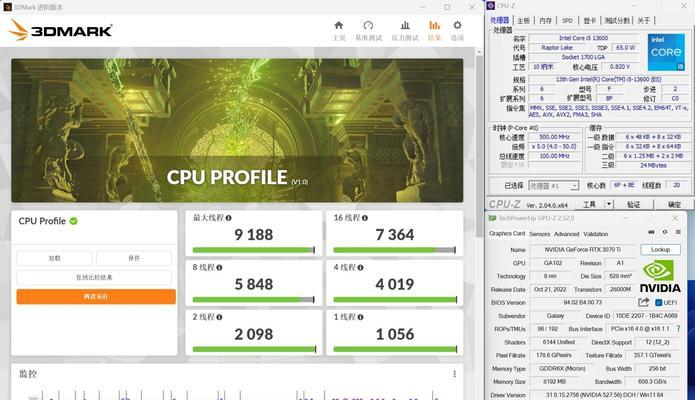Click the GPU Name field showing RTX 3070 Ti

point(582,250)
